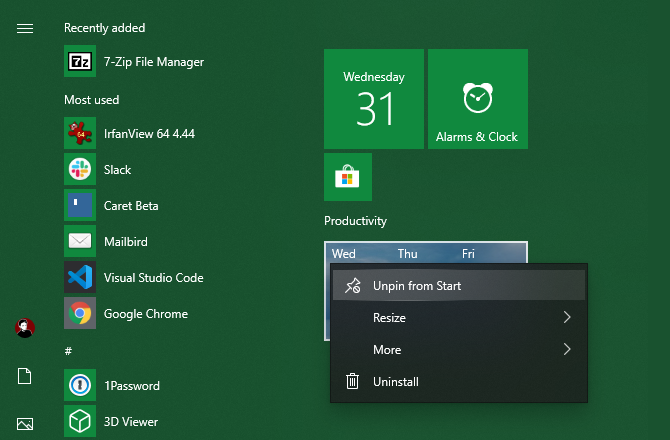Click the Microsoft Store tile
This screenshot has width=670, height=440.
[348, 177]
